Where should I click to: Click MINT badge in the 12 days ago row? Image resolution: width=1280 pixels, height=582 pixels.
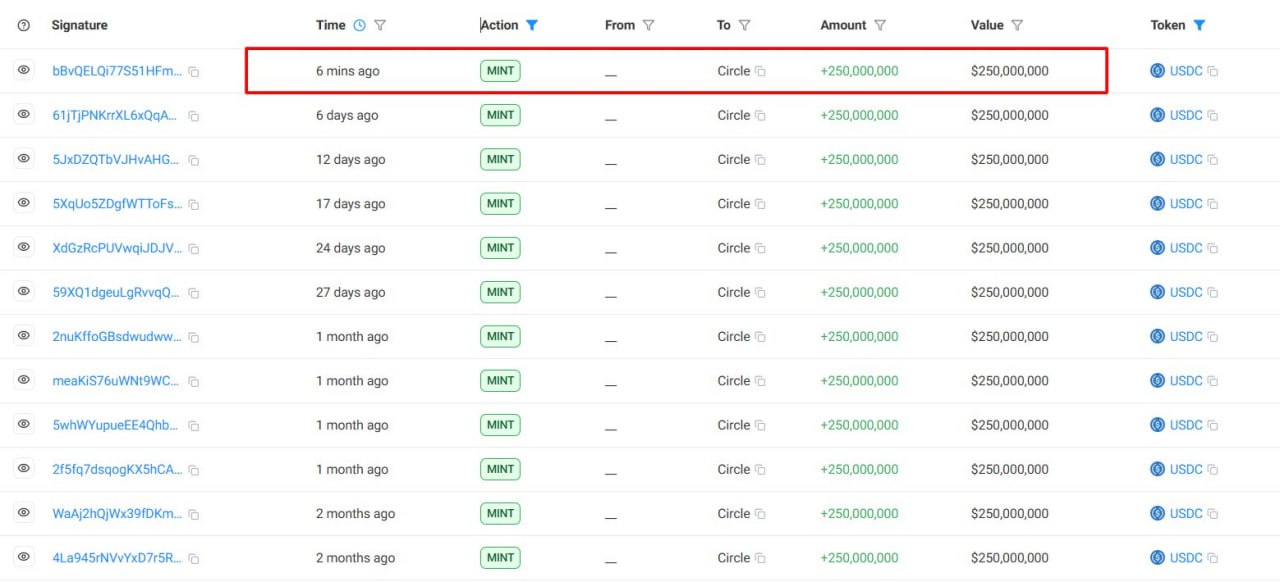(x=500, y=159)
